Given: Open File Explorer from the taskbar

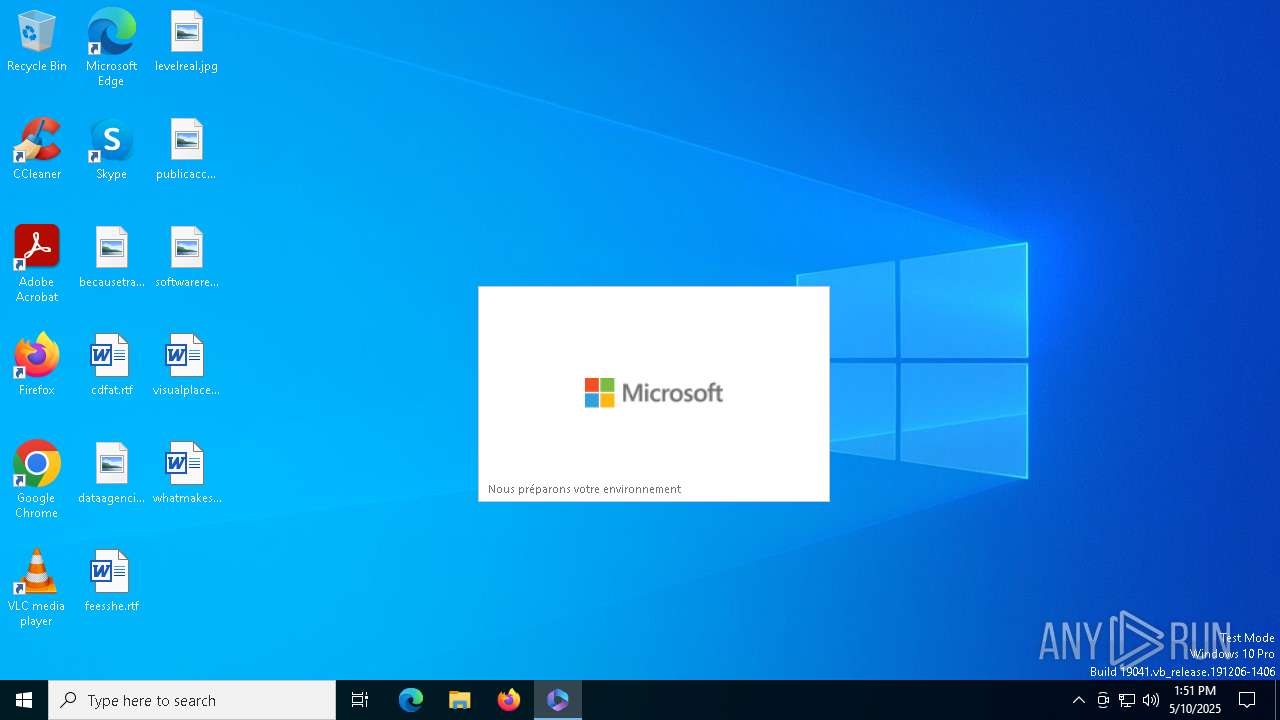Looking at the screenshot, I should pos(460,700).
